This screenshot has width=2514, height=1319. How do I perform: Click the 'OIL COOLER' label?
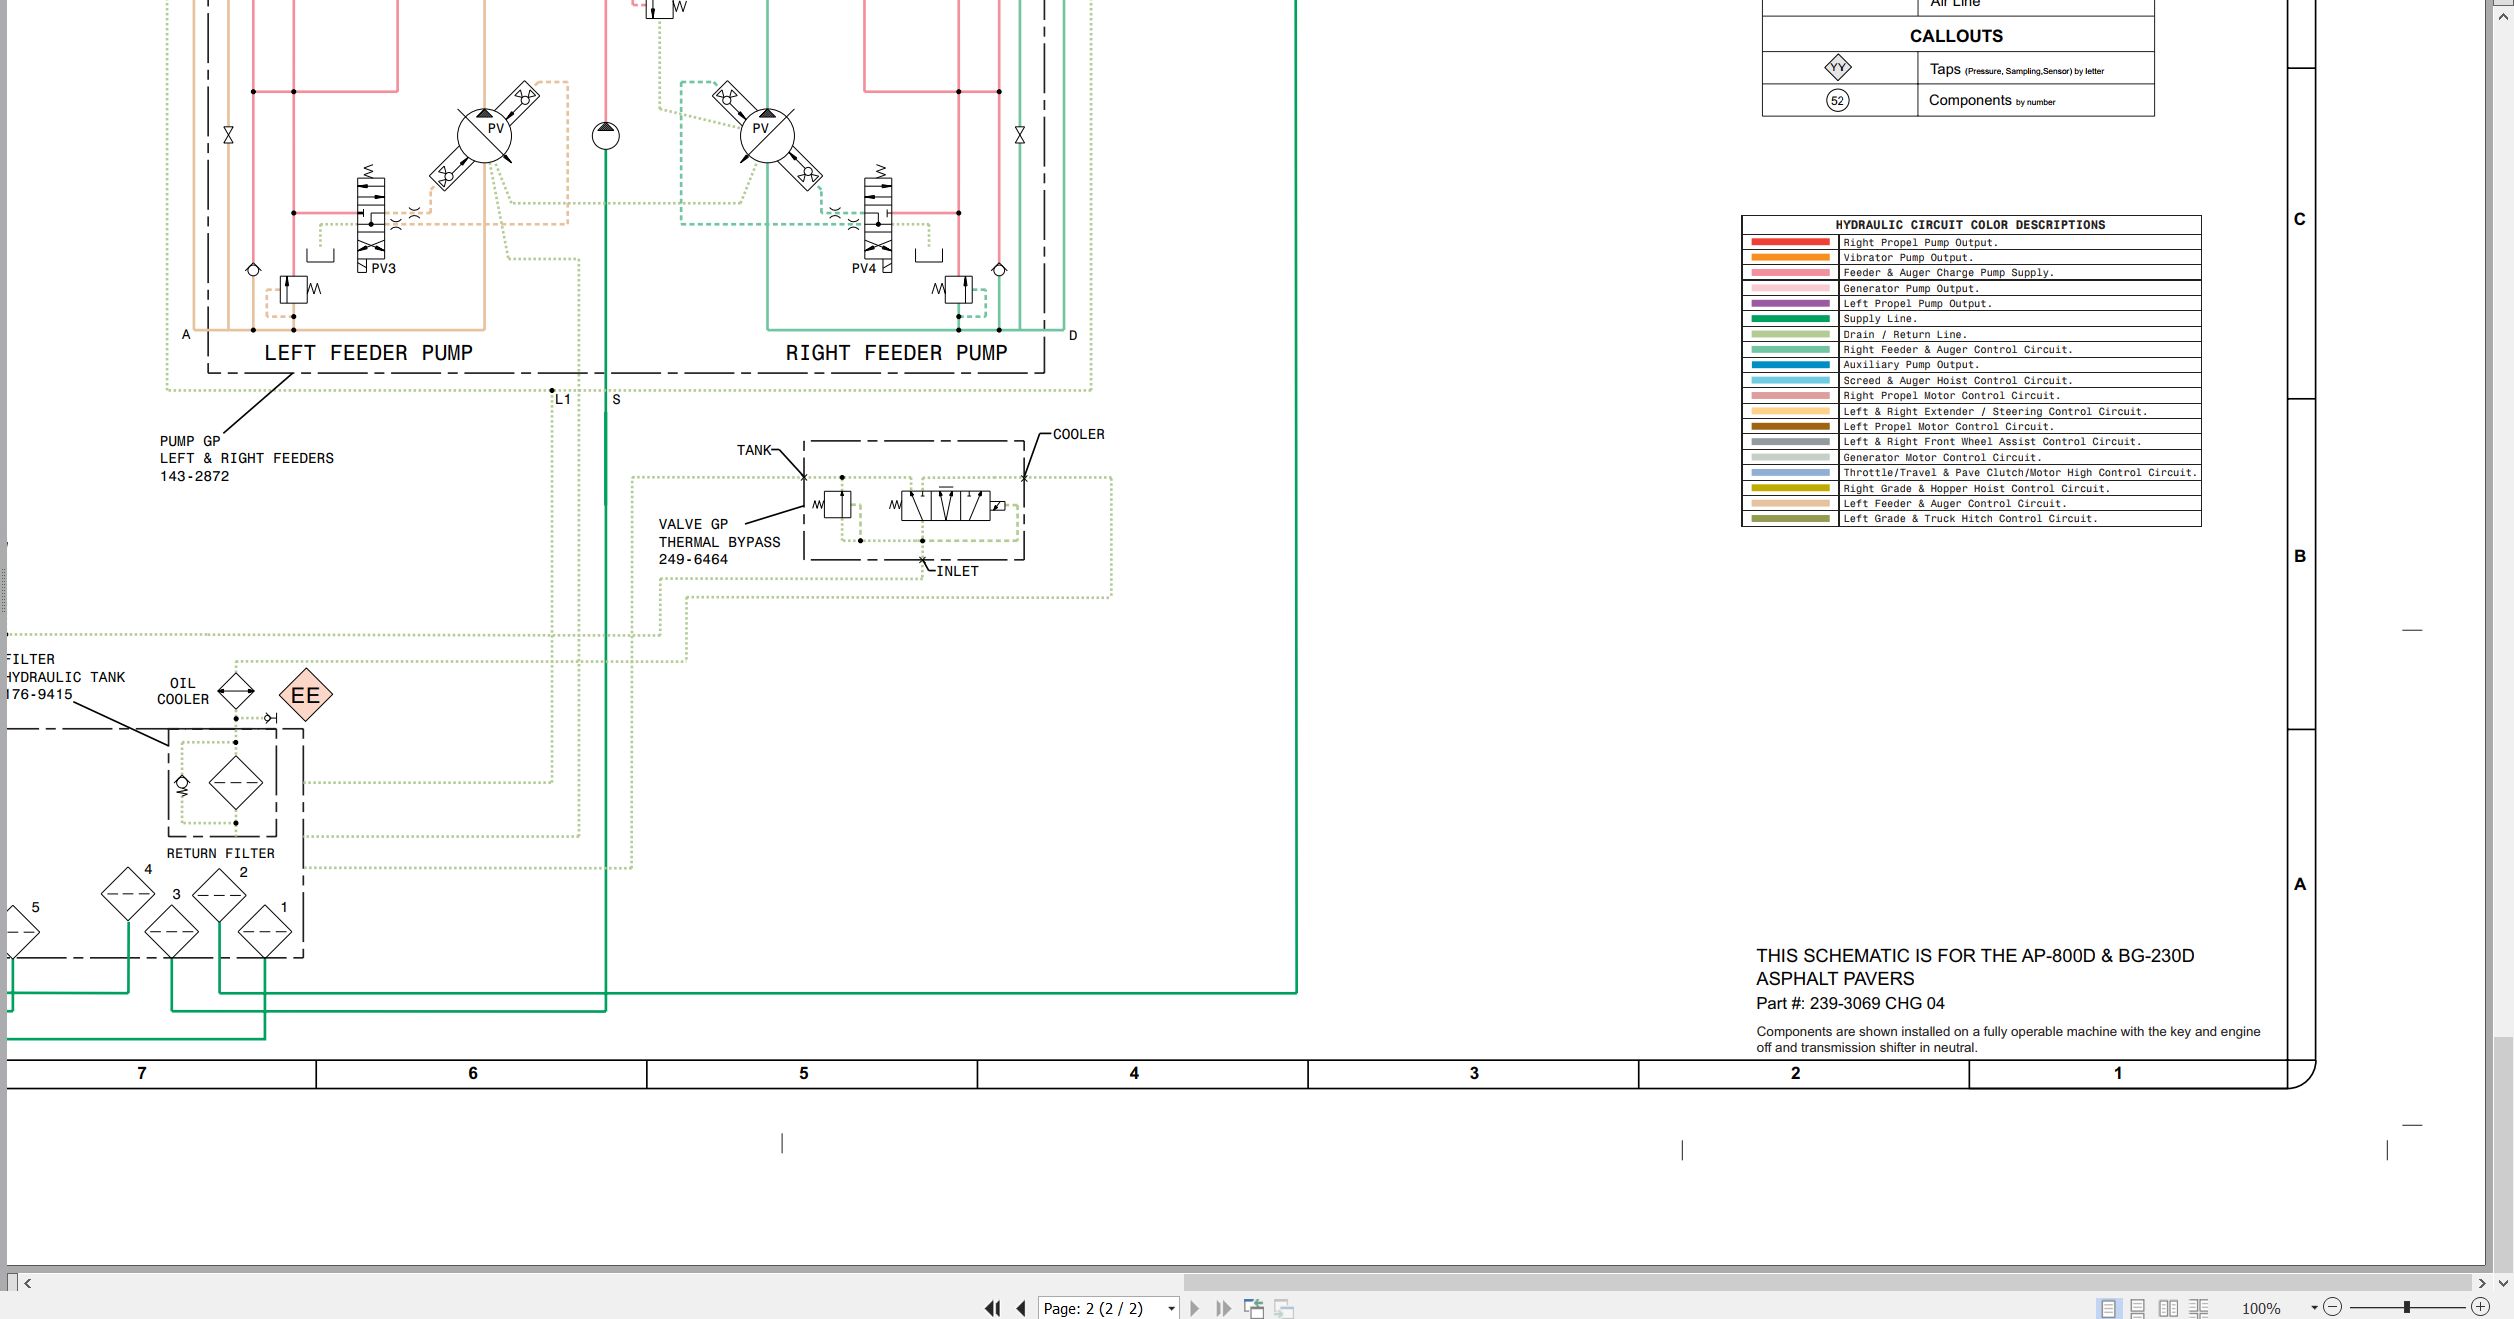[x=183, y=691]
